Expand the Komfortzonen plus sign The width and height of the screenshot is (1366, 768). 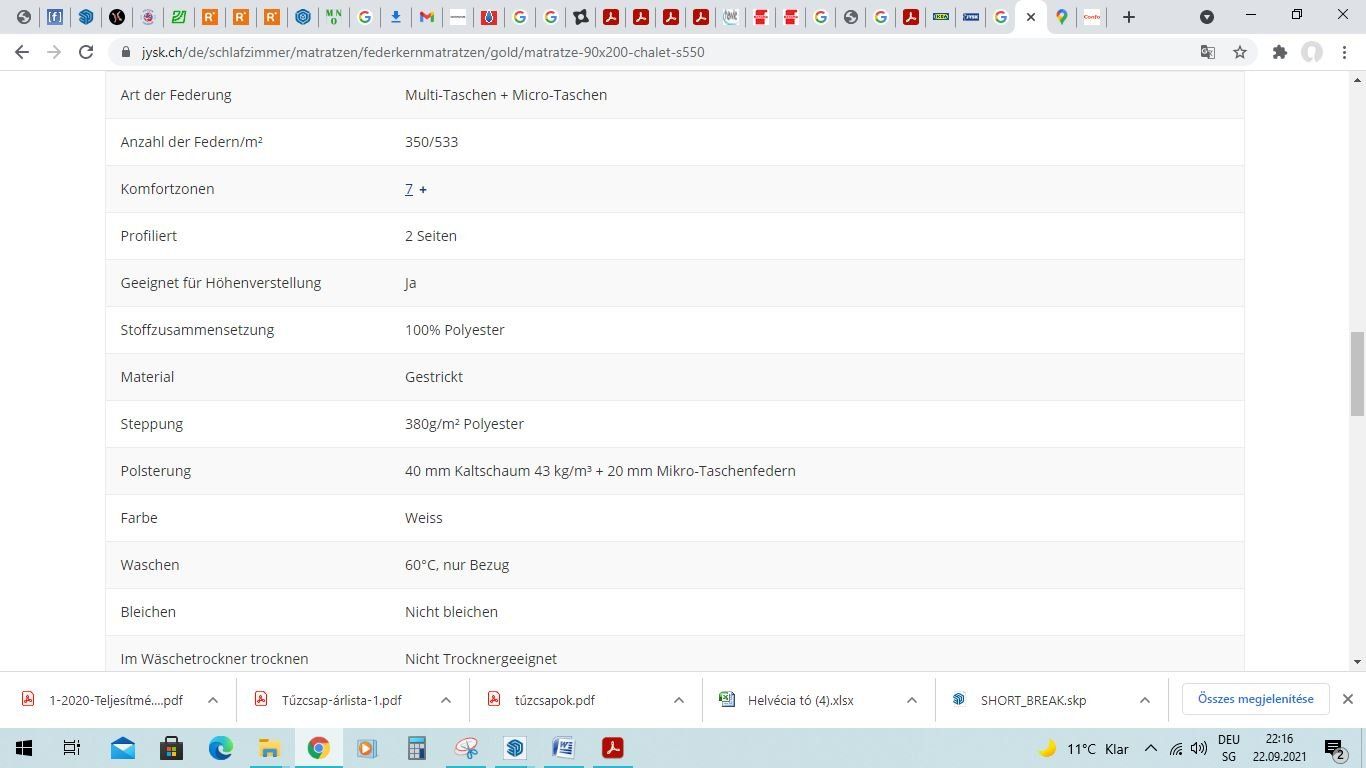[x=423, y=189]
